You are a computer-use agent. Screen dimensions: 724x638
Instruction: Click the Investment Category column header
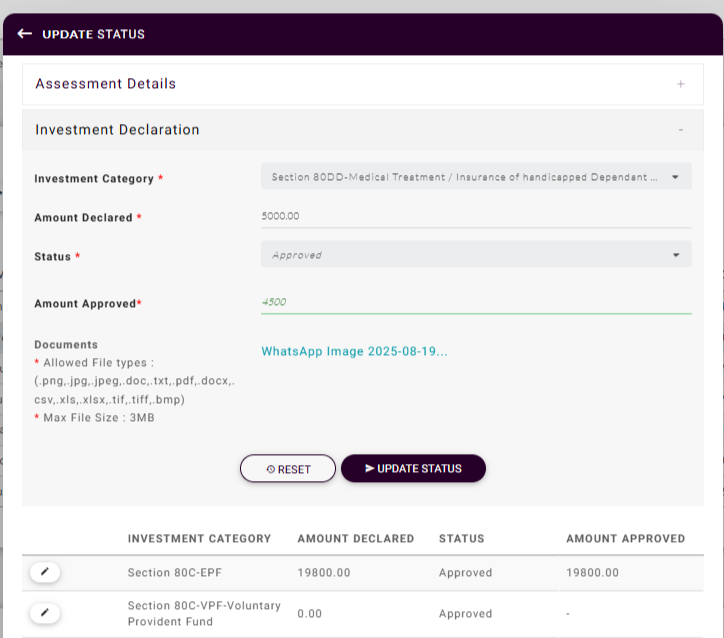(x=199, y=539)
